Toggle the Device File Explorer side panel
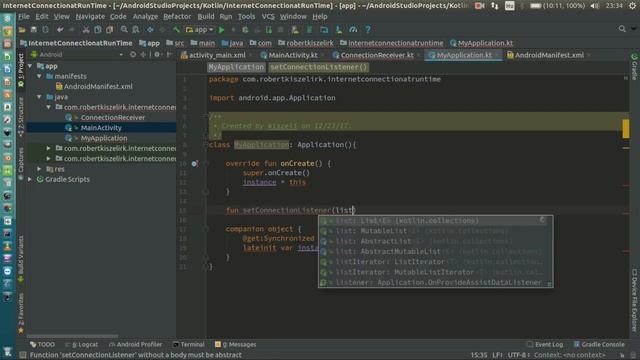 [634, 300]
